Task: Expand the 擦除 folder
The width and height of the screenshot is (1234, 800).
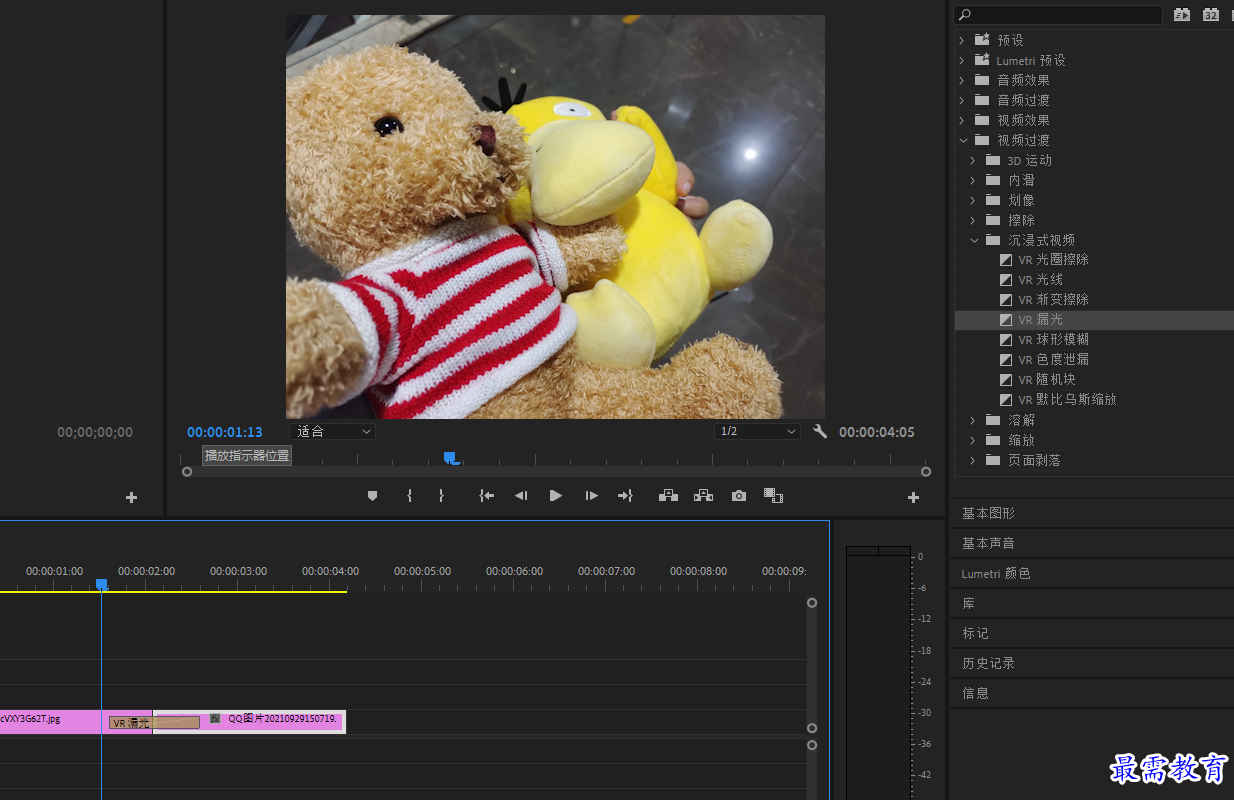Action: point(973,220)
